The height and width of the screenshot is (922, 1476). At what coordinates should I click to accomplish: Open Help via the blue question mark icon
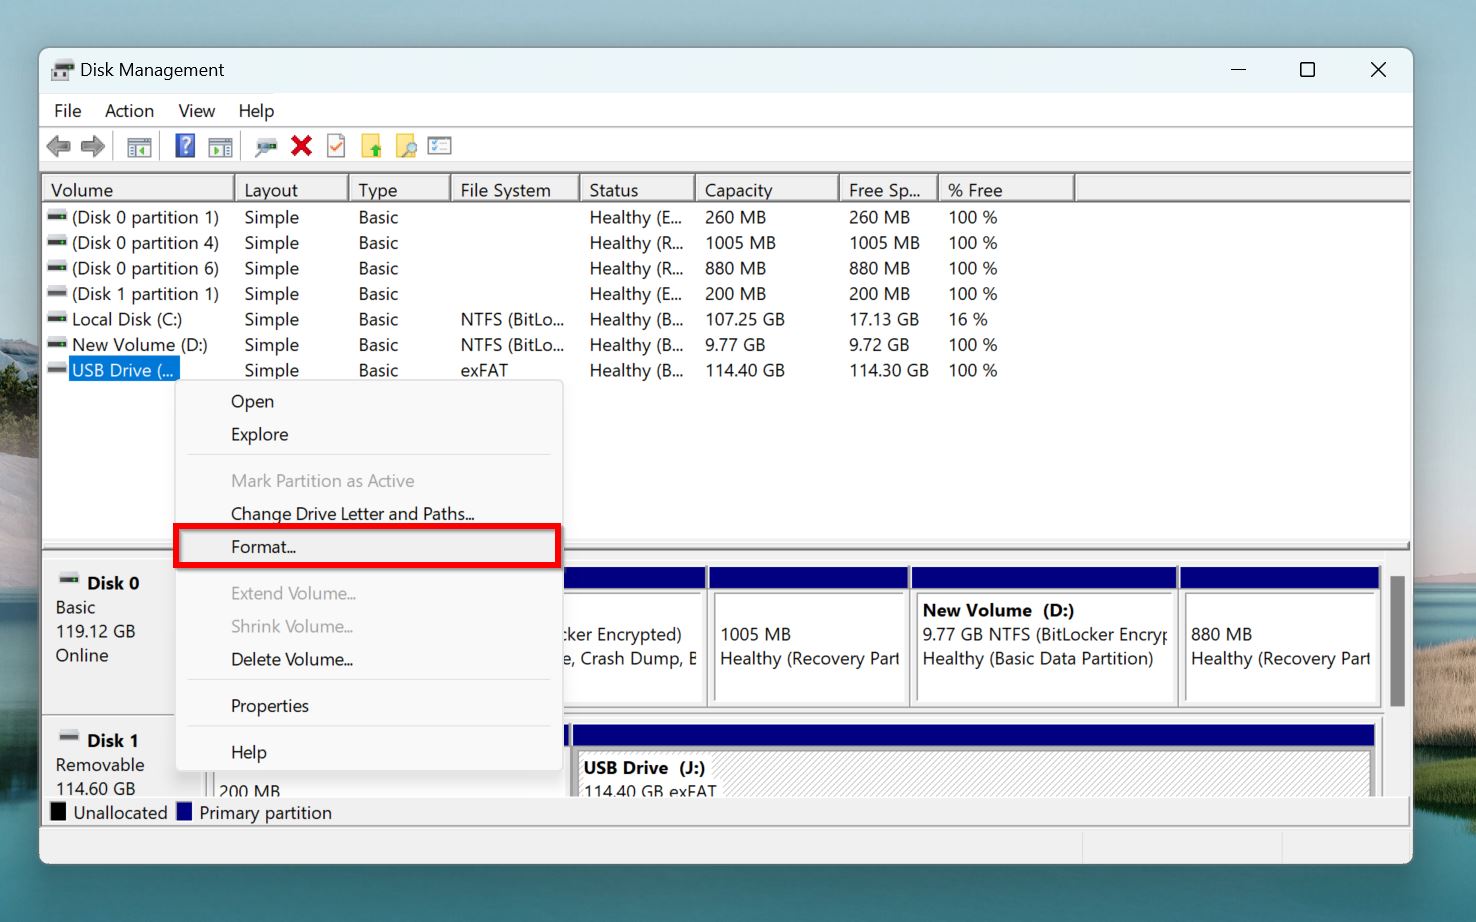pos(185,146)
